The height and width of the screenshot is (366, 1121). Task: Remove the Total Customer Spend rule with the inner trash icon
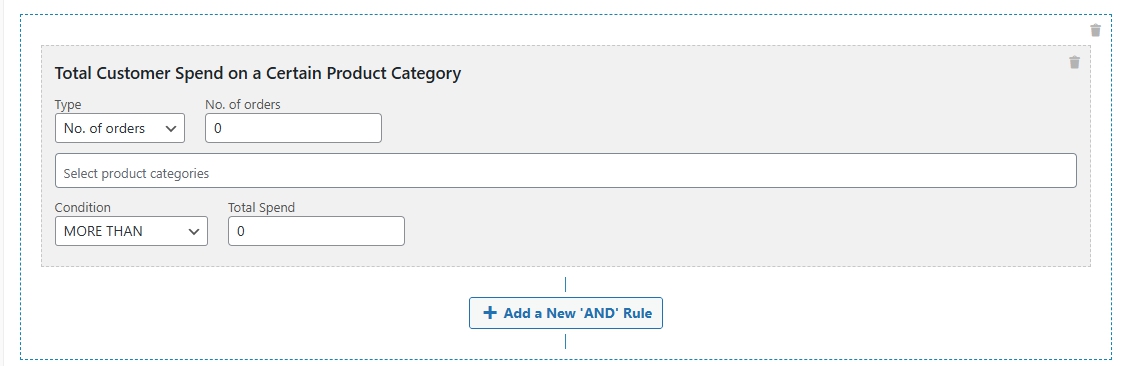[x=1074, y=62]
